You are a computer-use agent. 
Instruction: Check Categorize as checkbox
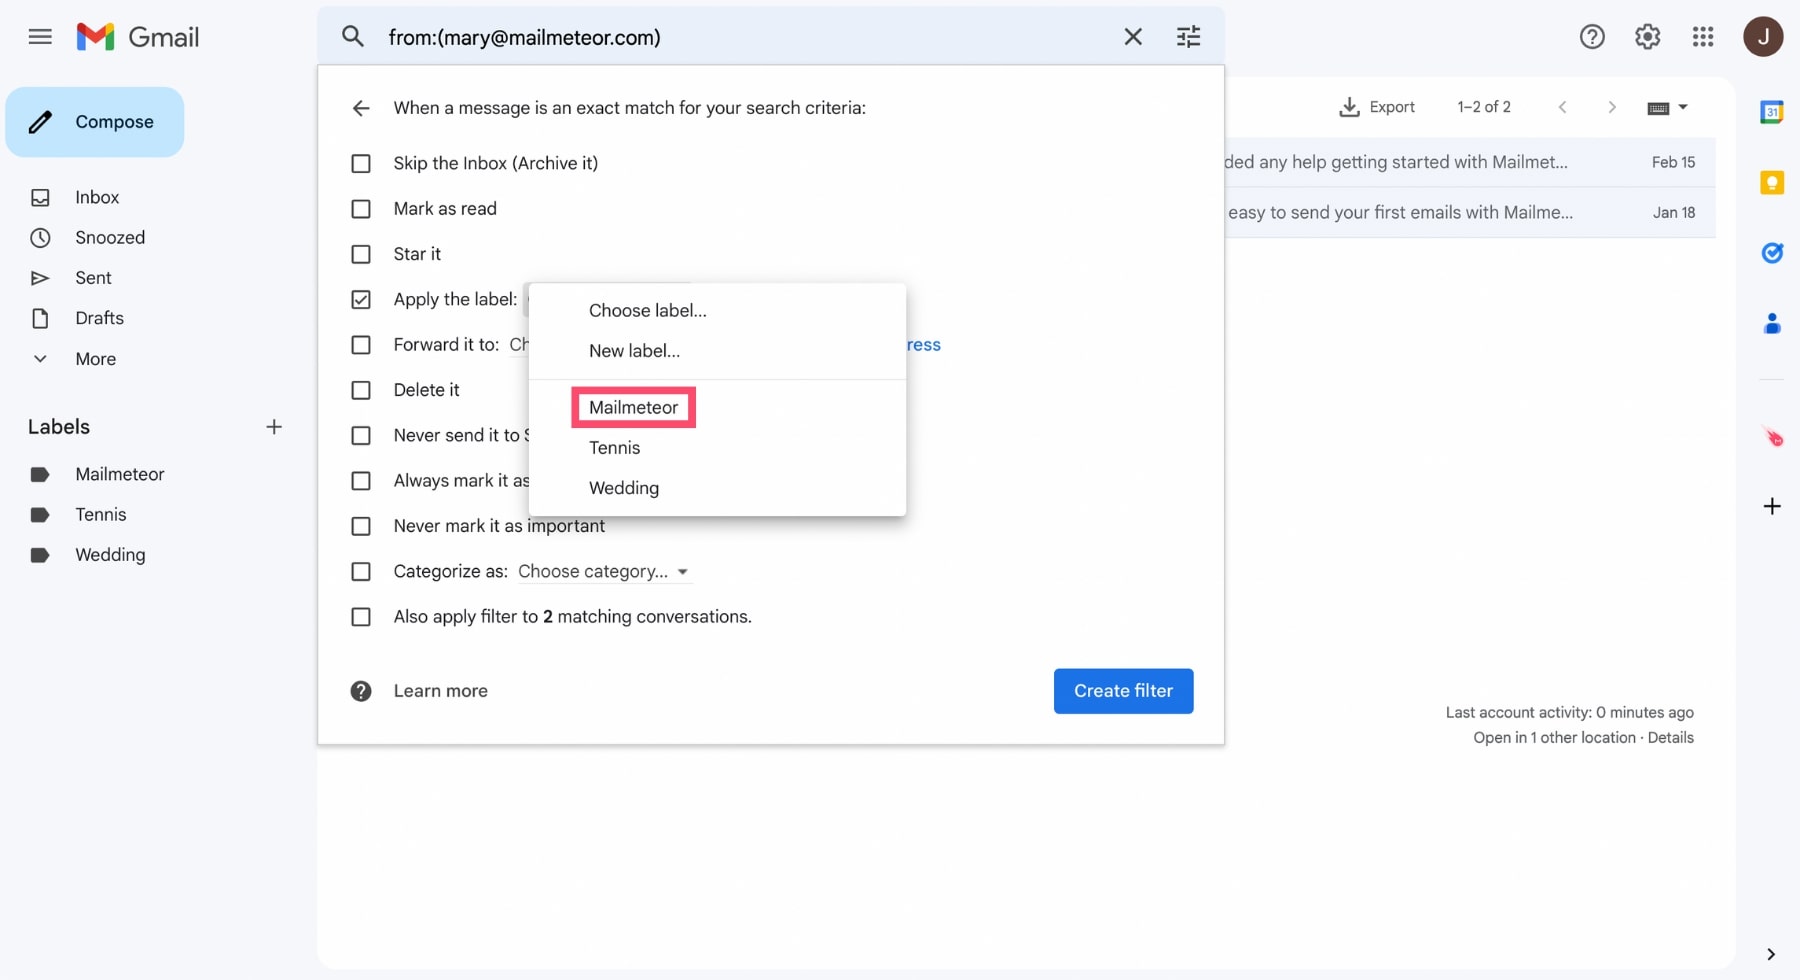361,571
